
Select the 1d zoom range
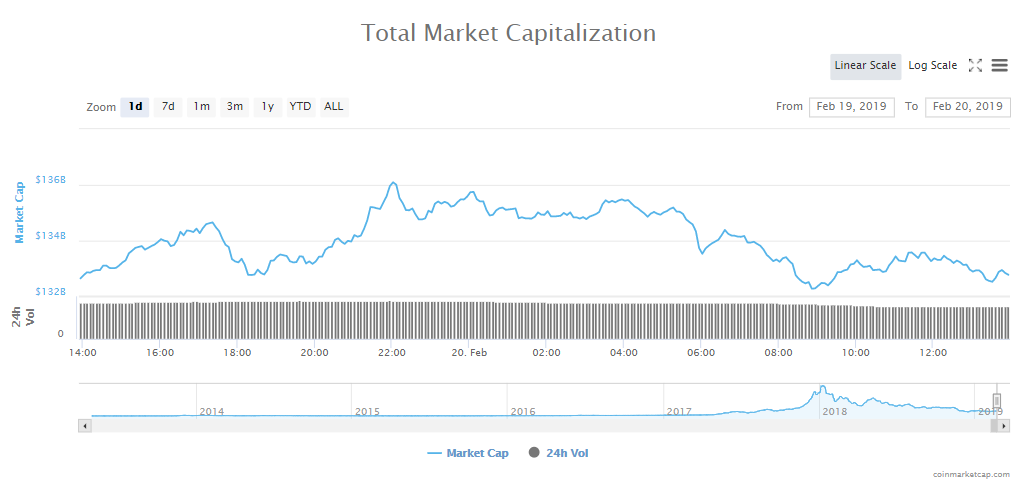(x=135, y=106)
